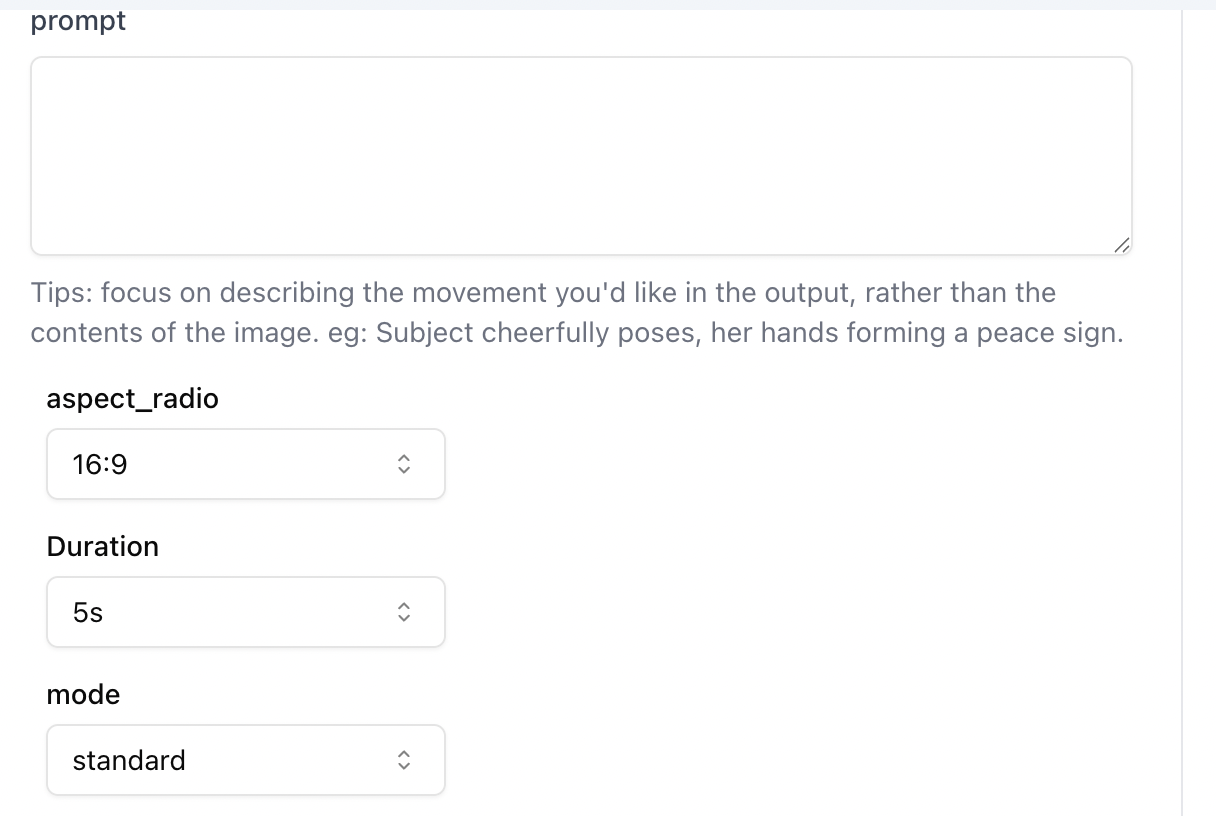Click the tips text about describing movement
This screenshot has width=1216, height=816.
578,312
